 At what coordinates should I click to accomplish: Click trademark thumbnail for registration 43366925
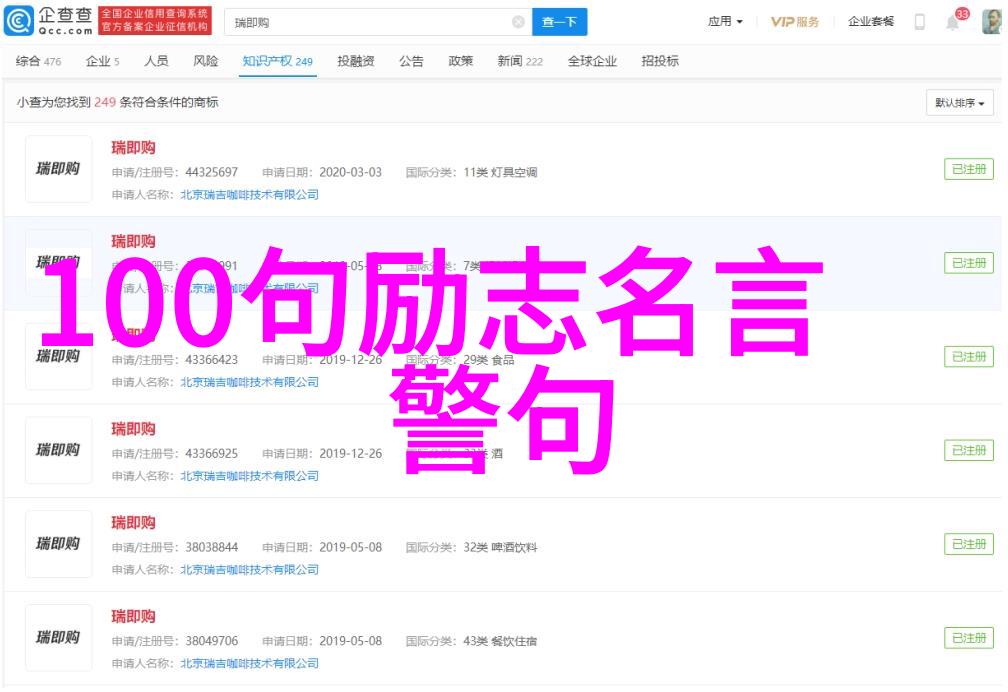(58, 450)
